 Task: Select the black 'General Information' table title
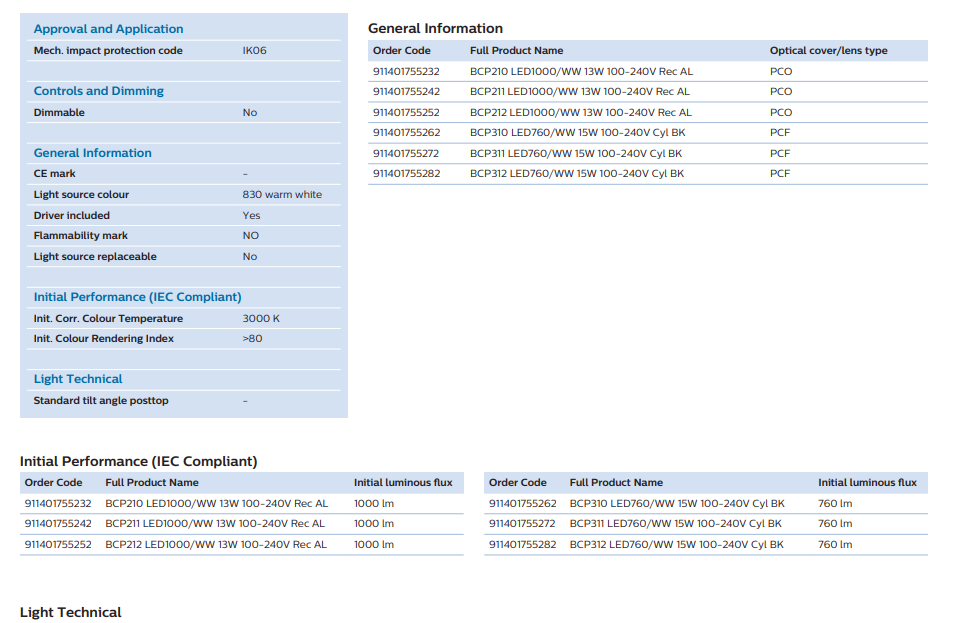pyautogui.click(x=436, y=28)
